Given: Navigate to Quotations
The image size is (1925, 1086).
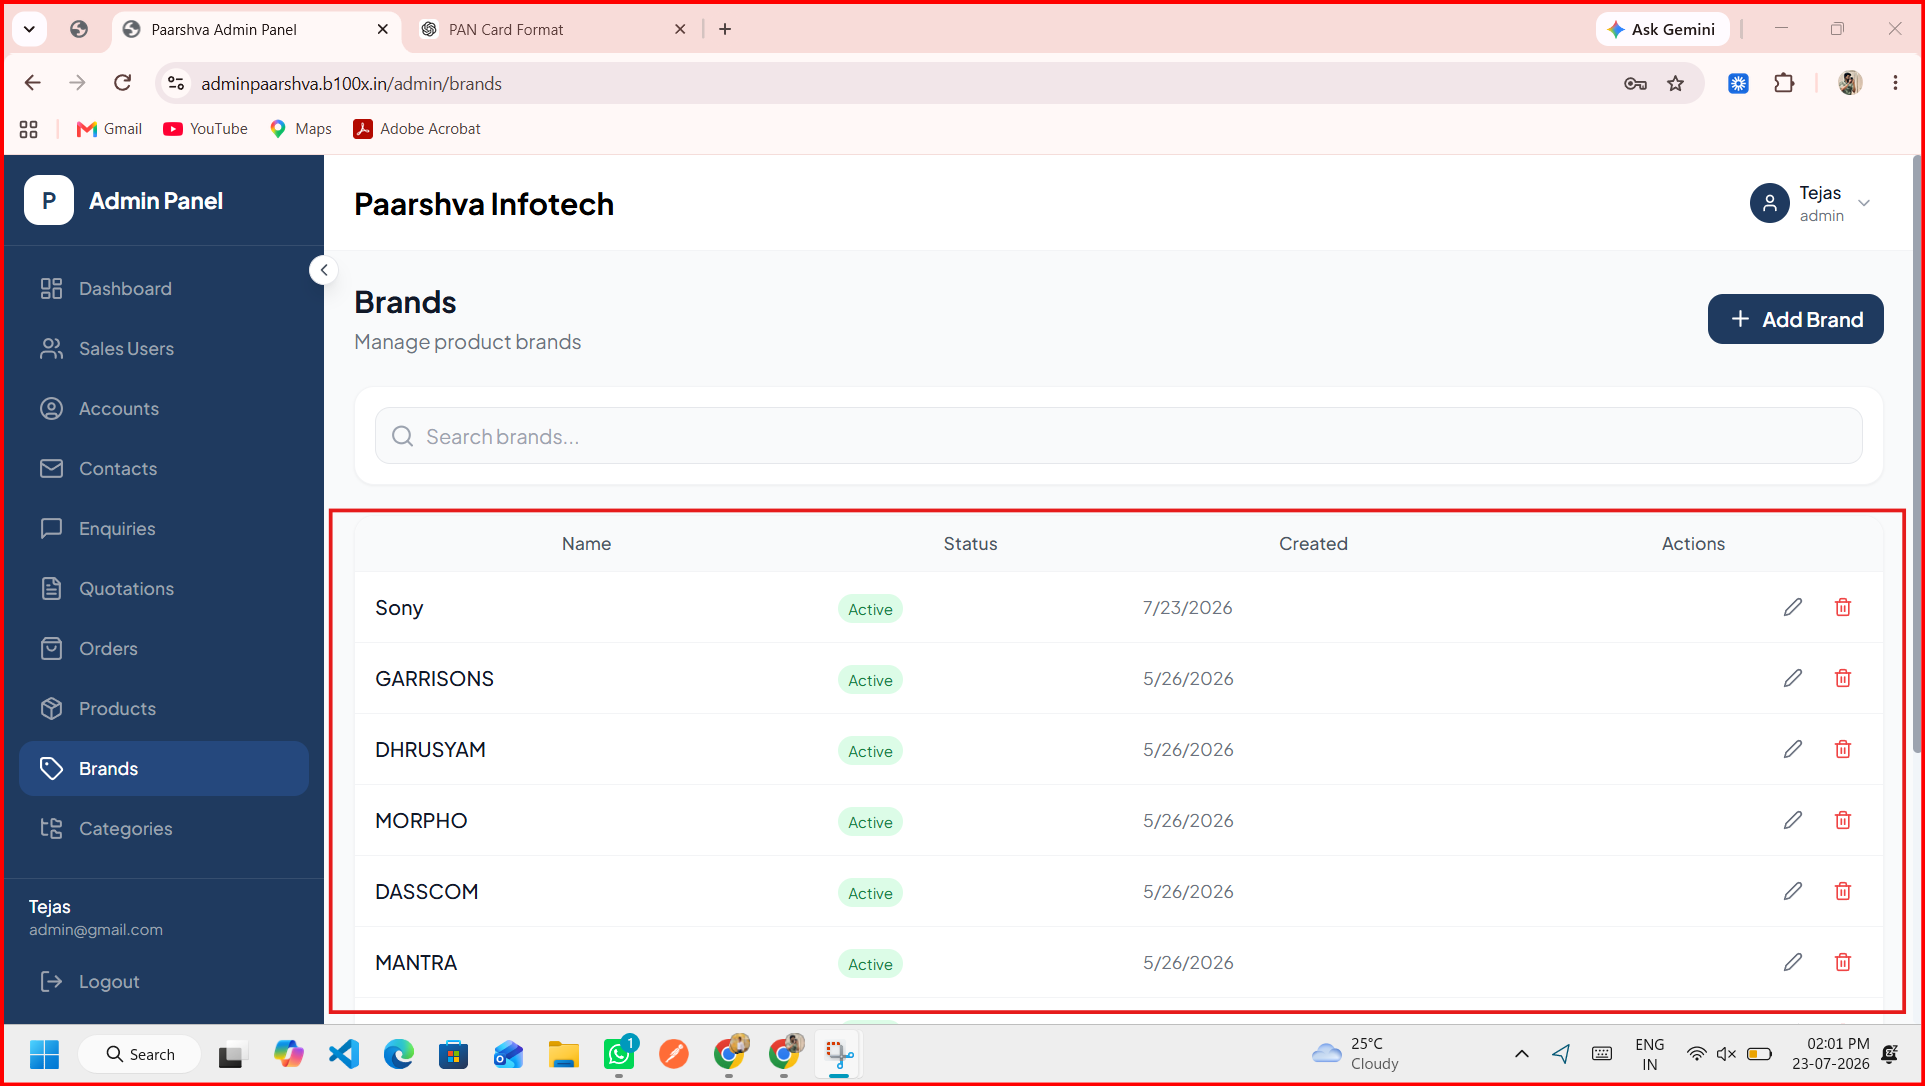Looking at the screenshot, I should click(x=164, y=589).
